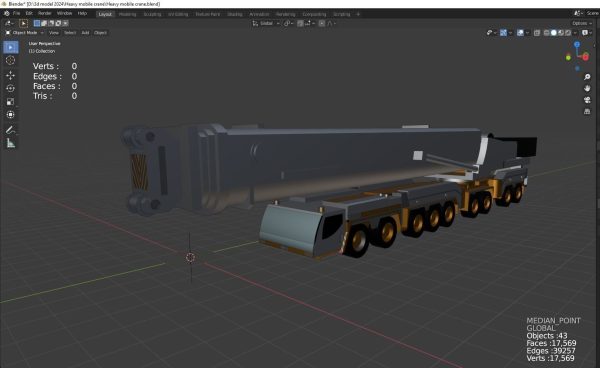Viewport: 600px width, 368px height.
Task: Switch to the Scripting workspace tab
Action: (x=342, y=14)
